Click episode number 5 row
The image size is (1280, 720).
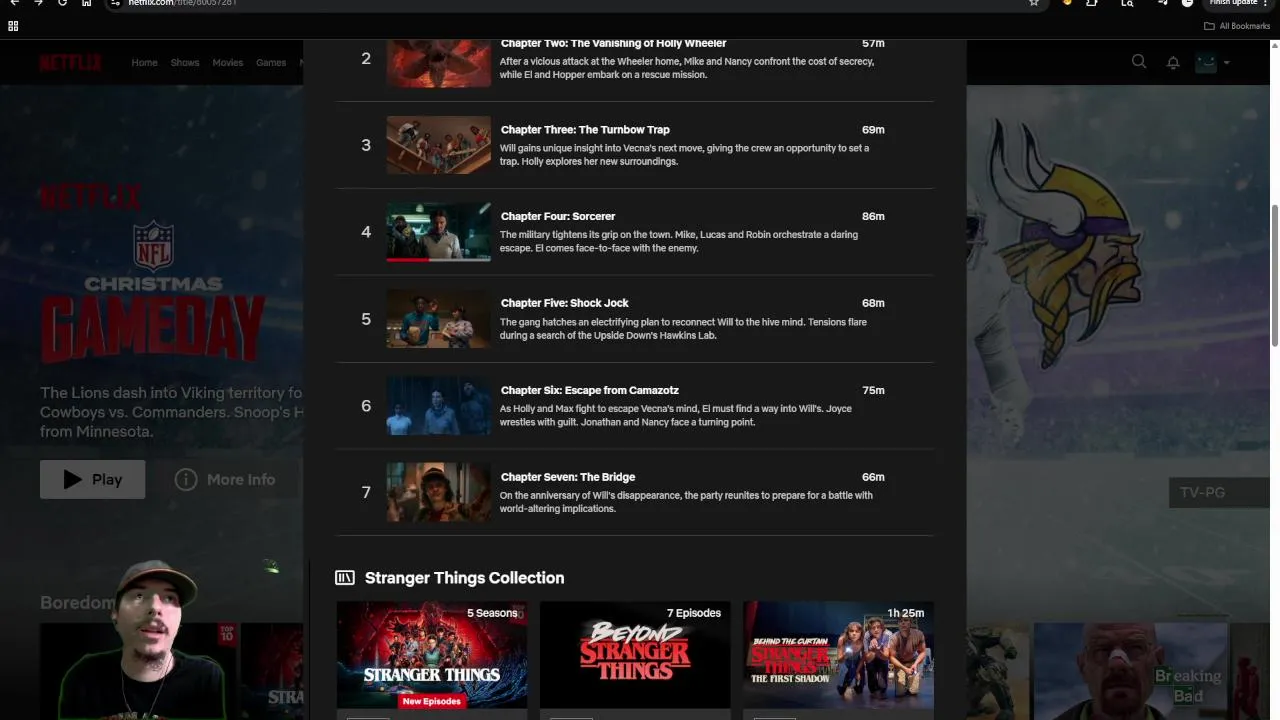635,319
